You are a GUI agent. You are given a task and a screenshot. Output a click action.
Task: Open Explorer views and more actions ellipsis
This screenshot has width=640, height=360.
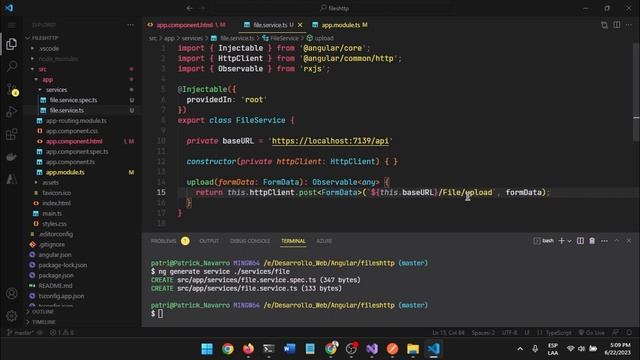click(130, 25)
